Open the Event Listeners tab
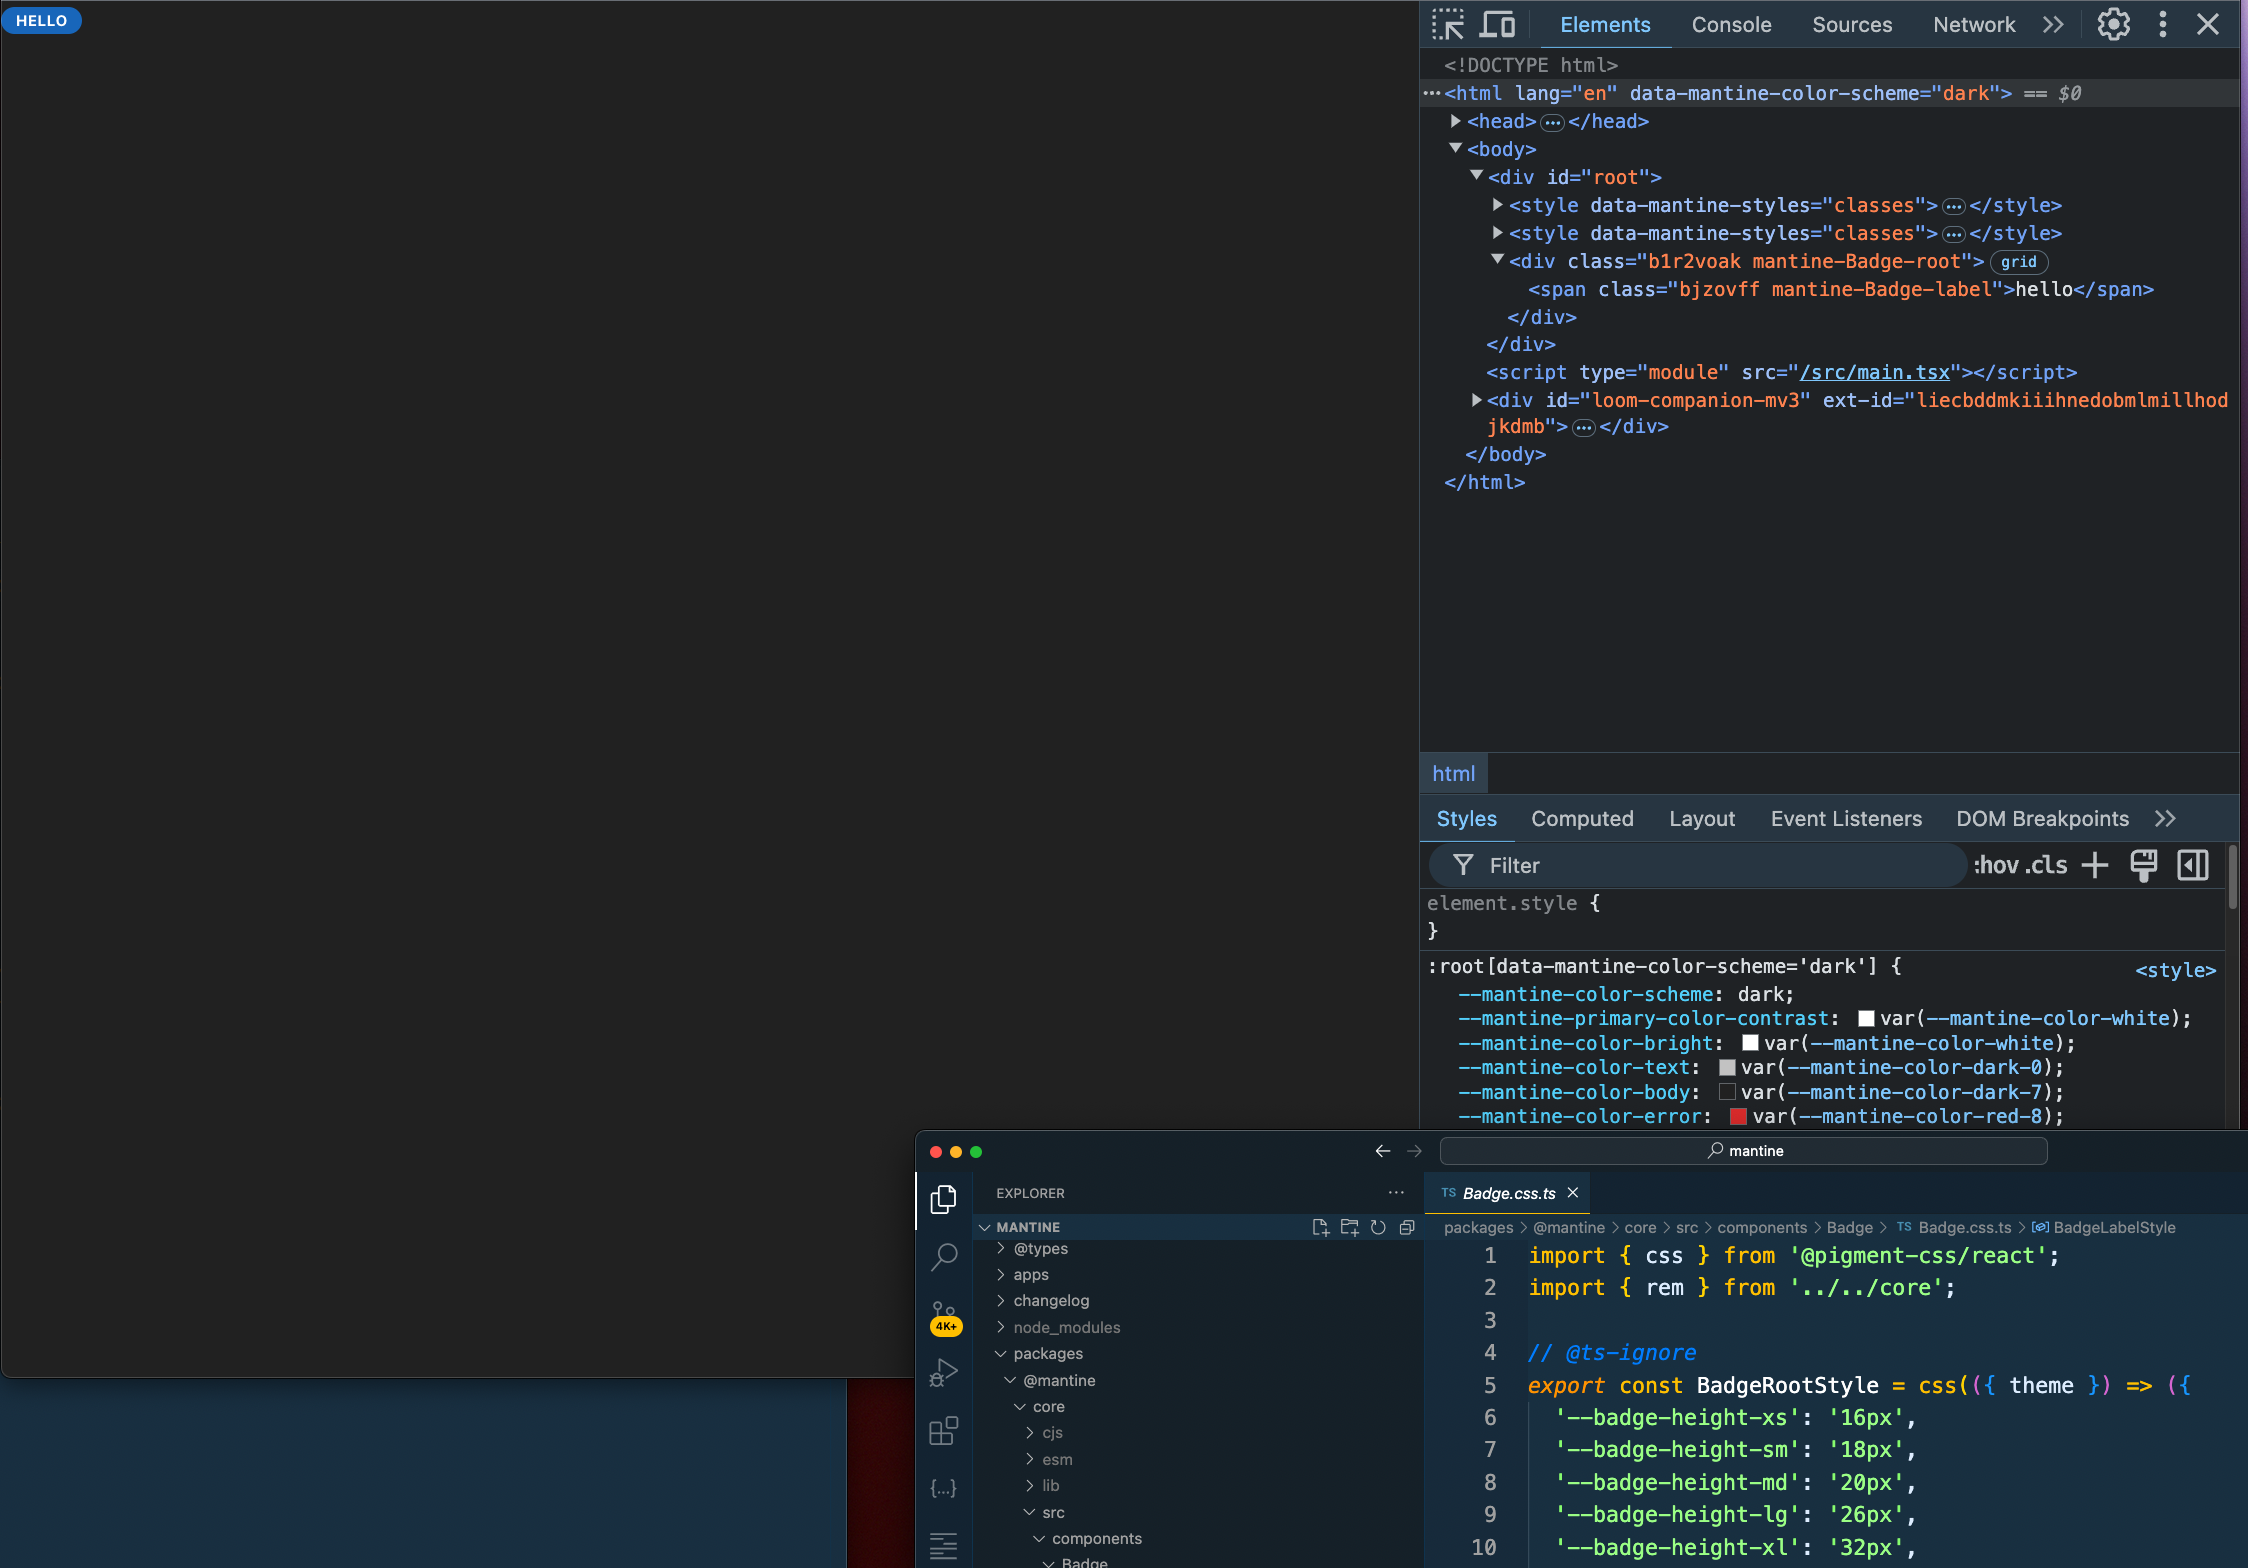The width and height of the screenshot is (2248, 1568). pyautogui.click(x=1846, y=818)
